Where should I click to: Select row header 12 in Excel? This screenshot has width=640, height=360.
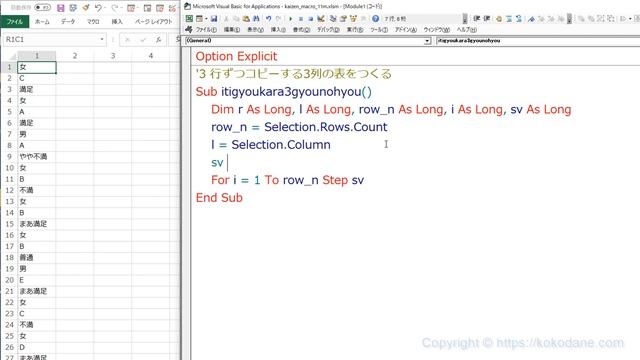click(9, 190)
